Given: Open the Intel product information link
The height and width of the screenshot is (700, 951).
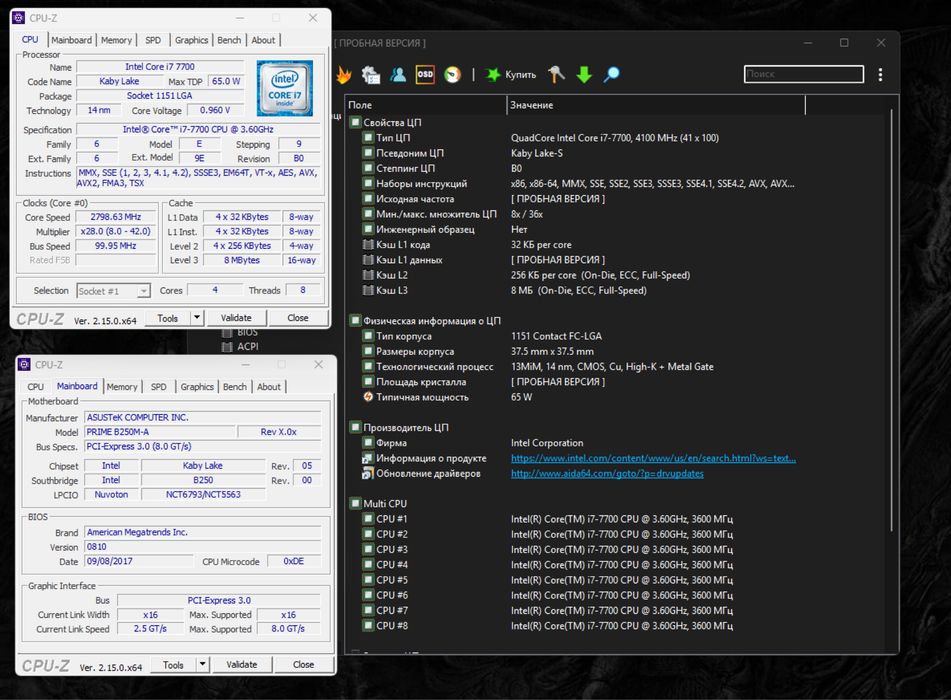Looking at the screenshot, I should tap(653, 458).
